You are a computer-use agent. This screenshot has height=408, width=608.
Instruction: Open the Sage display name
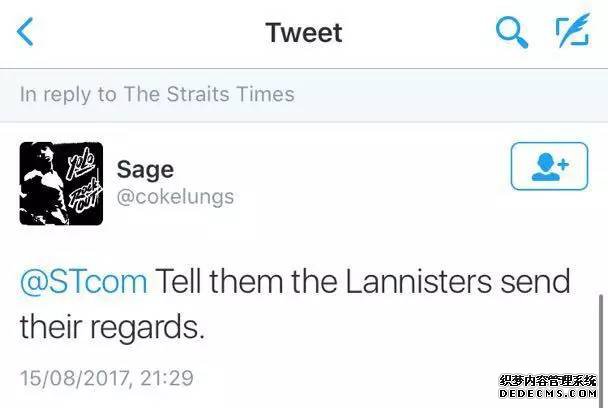[x=145, y=170]
